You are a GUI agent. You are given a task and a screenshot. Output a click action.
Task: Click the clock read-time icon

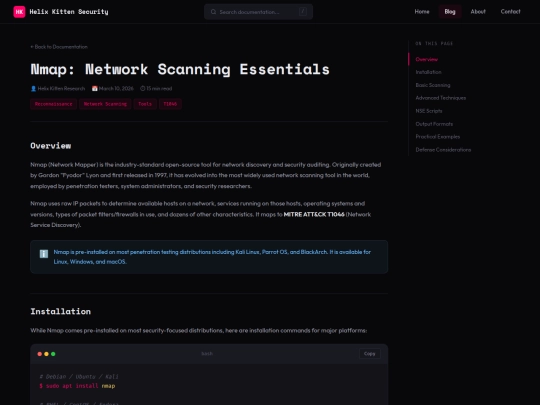coord(143,89)
